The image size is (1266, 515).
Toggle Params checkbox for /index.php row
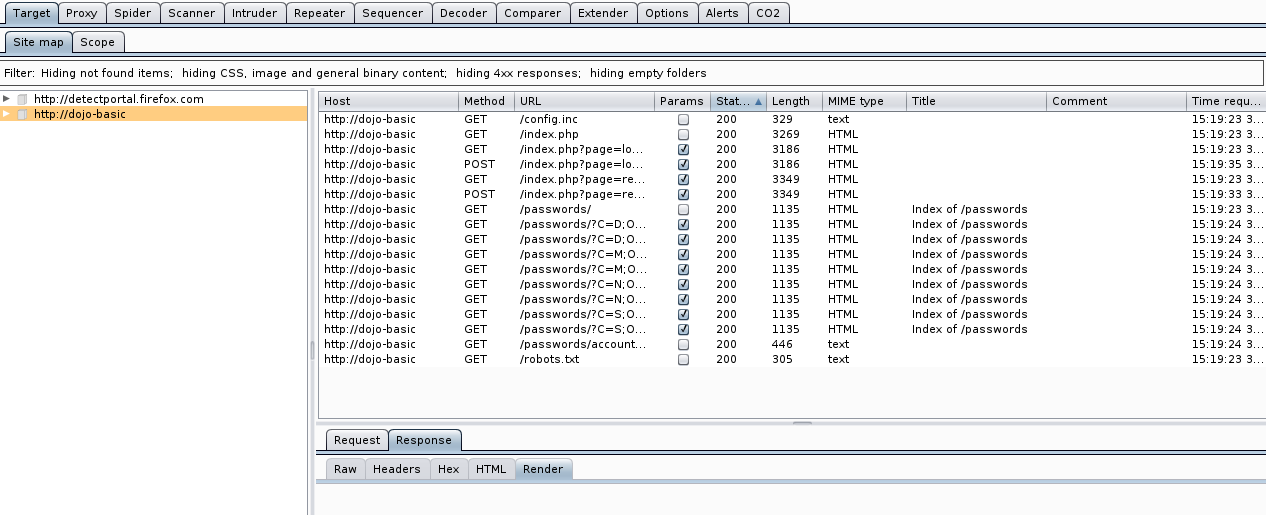pos(683,134)
